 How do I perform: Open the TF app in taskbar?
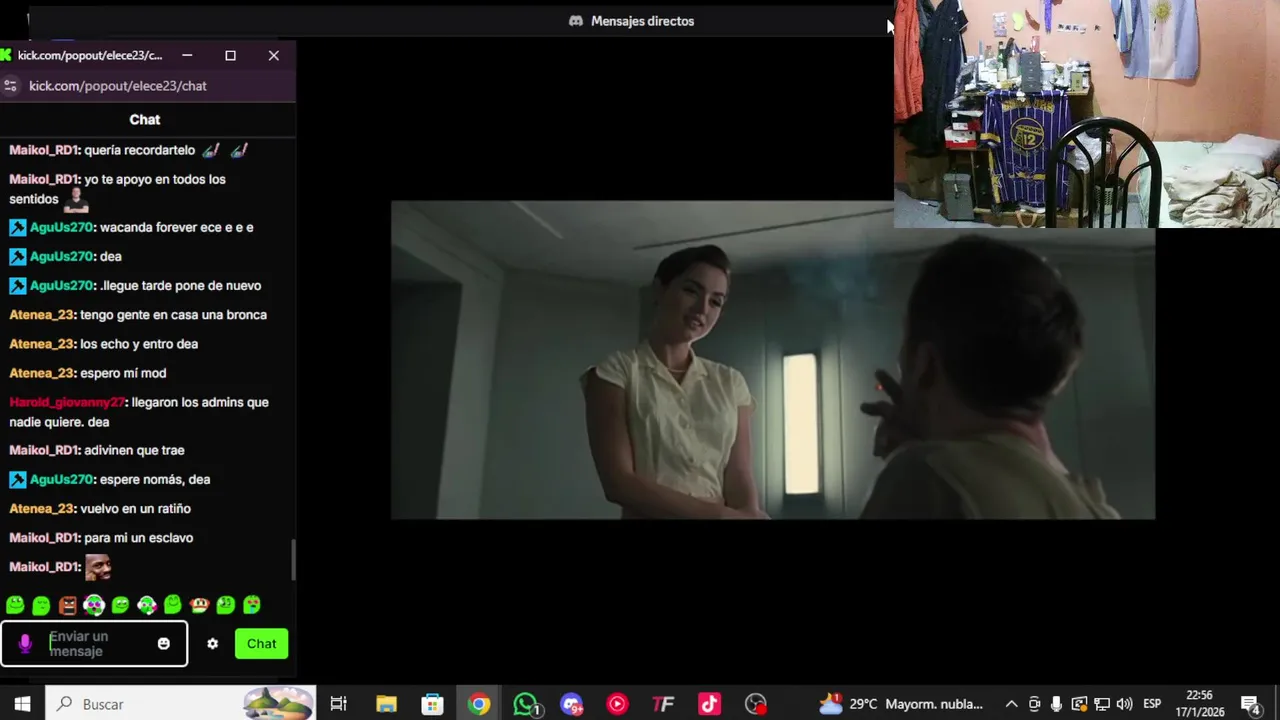[663, 704]
